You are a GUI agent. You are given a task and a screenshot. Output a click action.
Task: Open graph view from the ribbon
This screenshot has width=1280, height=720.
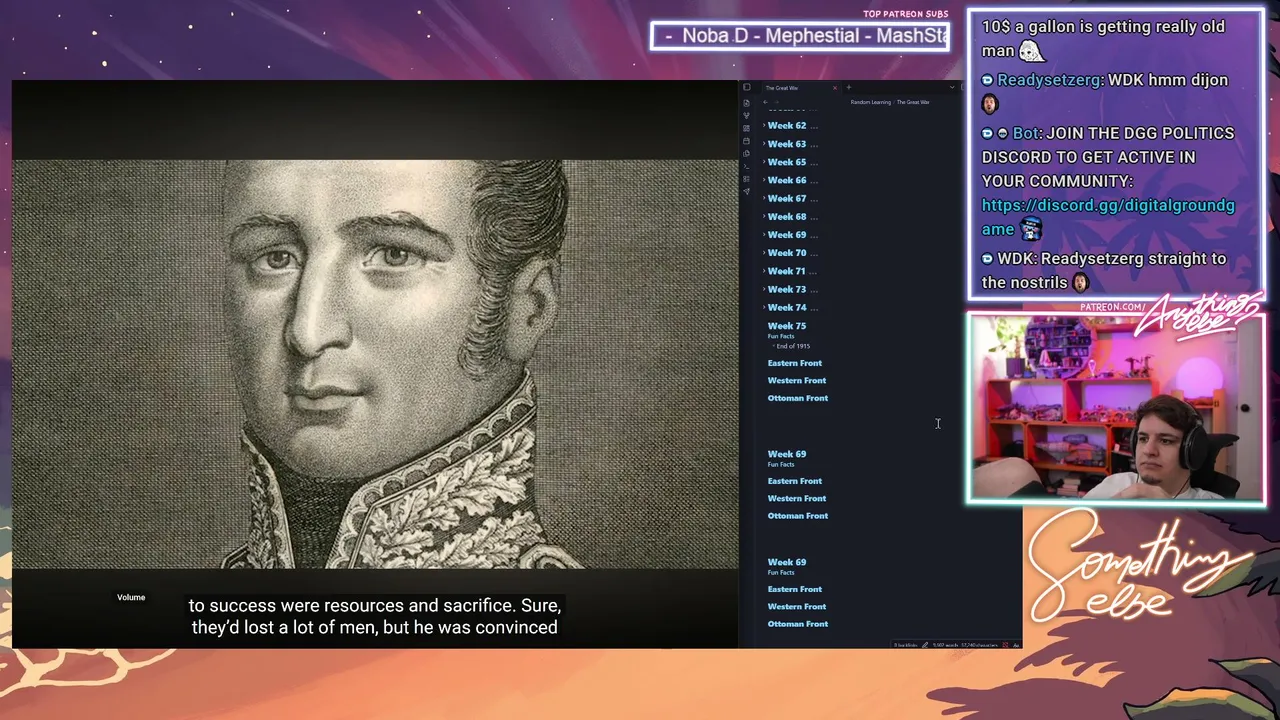pos(746,116)
